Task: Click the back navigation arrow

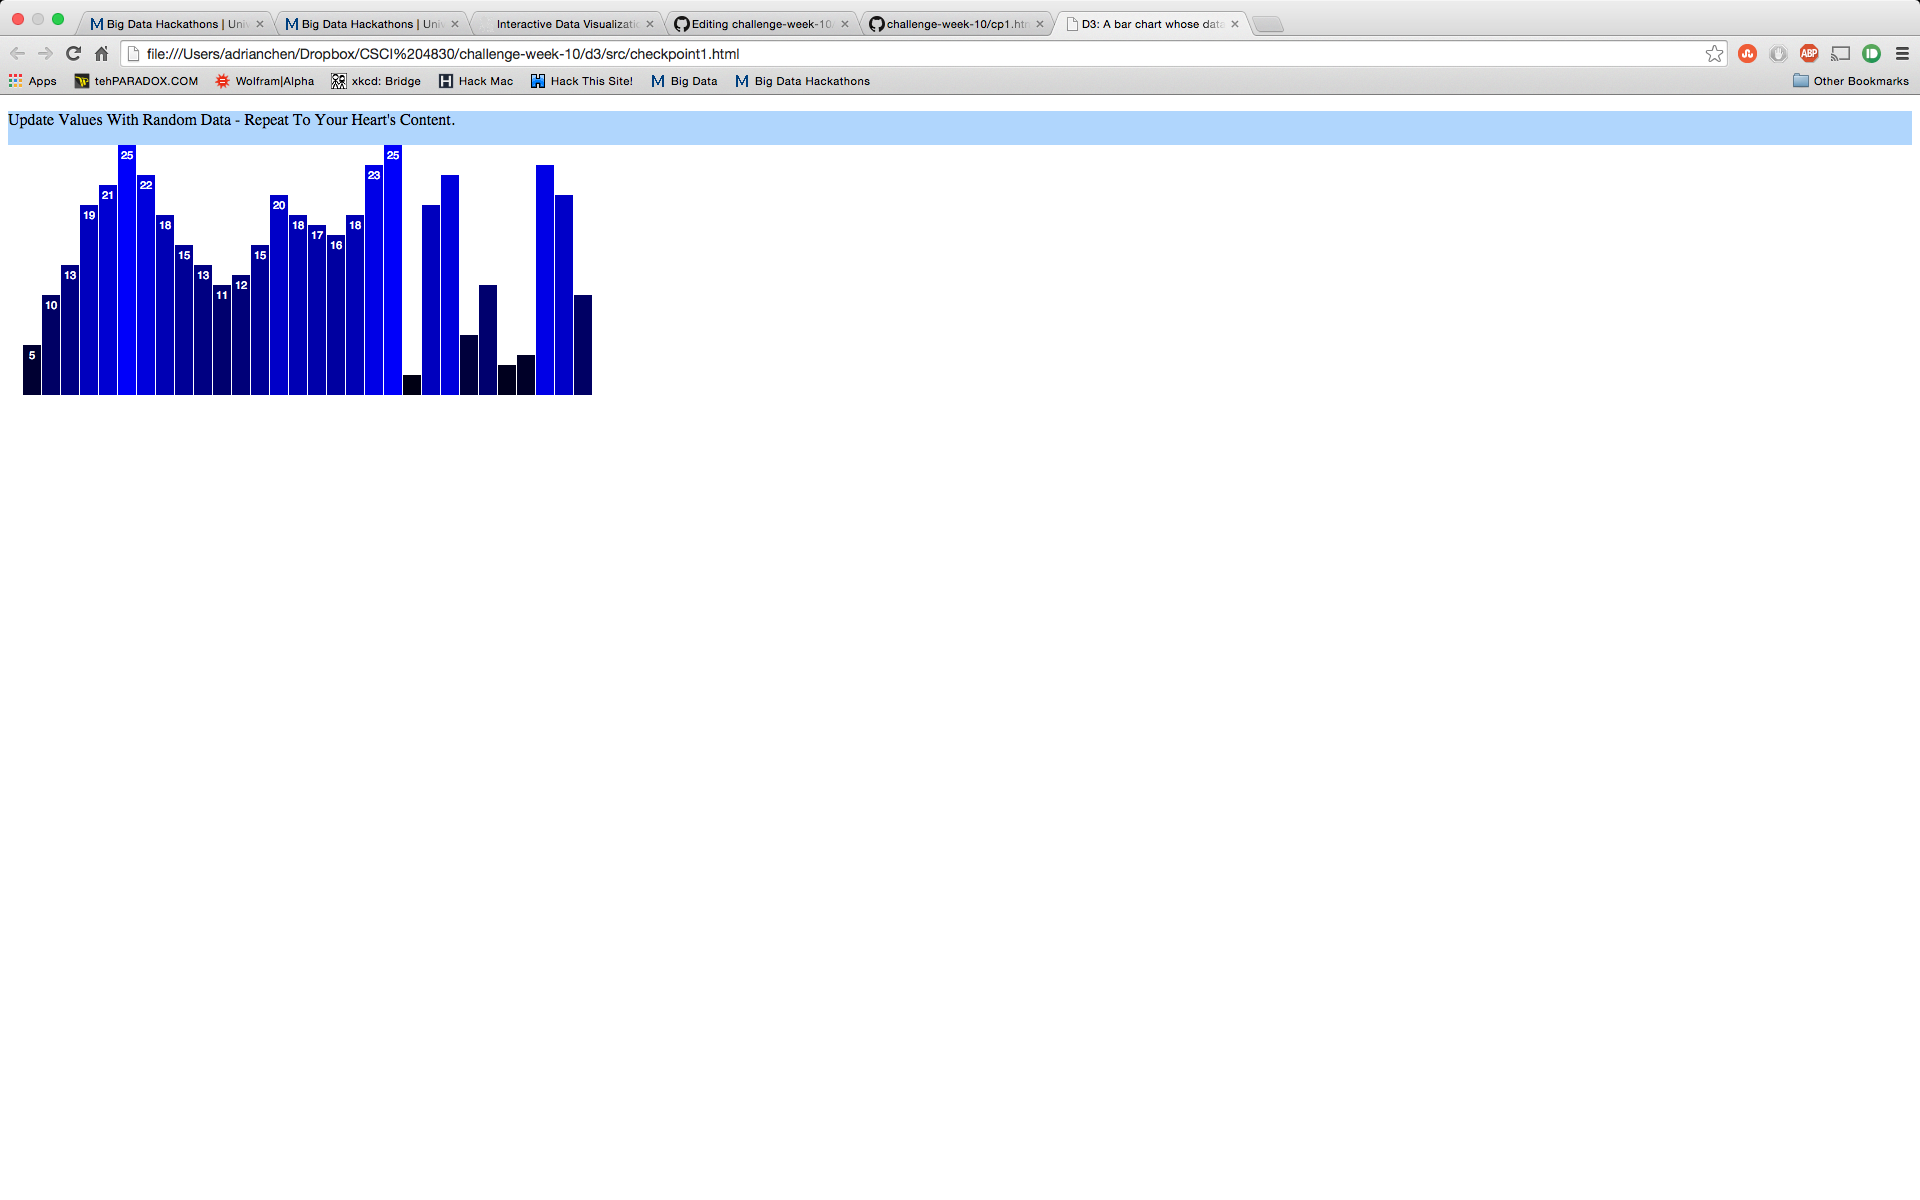Action: point(17,54)
